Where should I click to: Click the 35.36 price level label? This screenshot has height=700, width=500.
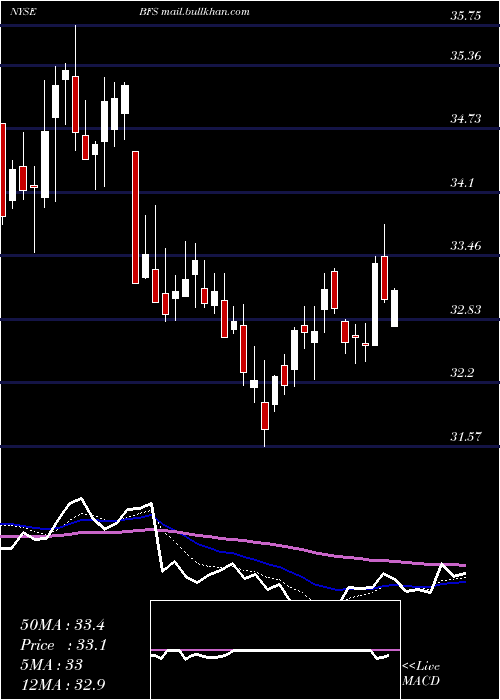pos(466,56)
